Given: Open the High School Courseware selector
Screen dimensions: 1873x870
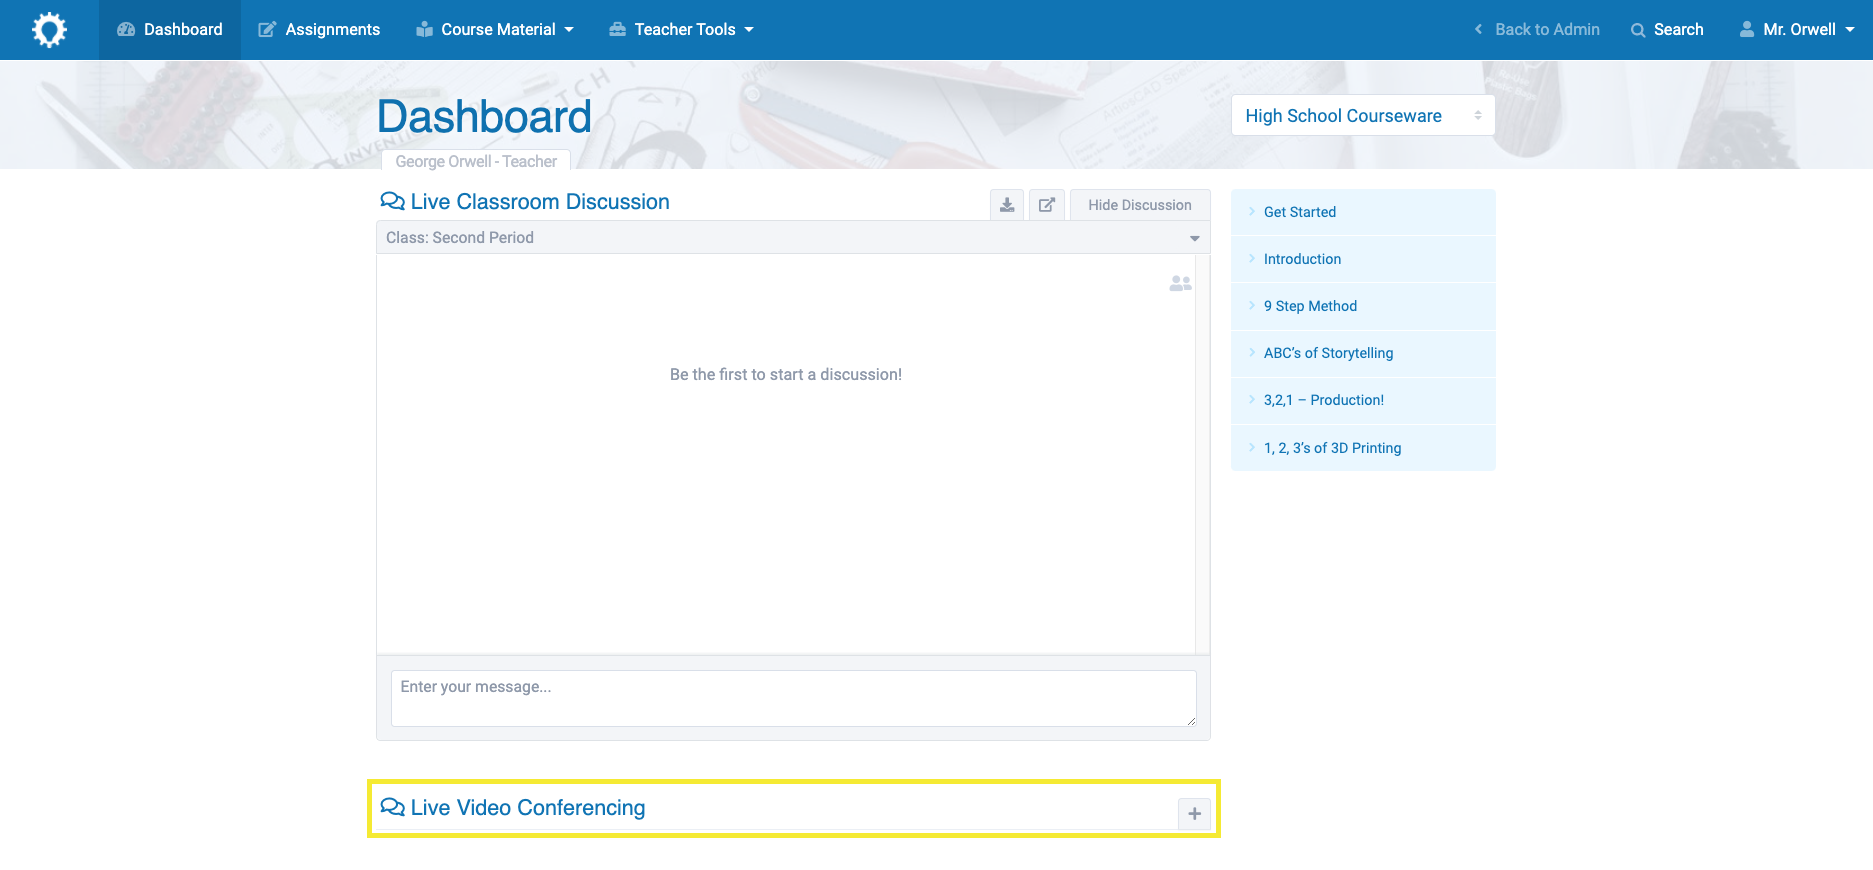Looking at the screenshot, I should point(1363,115).
